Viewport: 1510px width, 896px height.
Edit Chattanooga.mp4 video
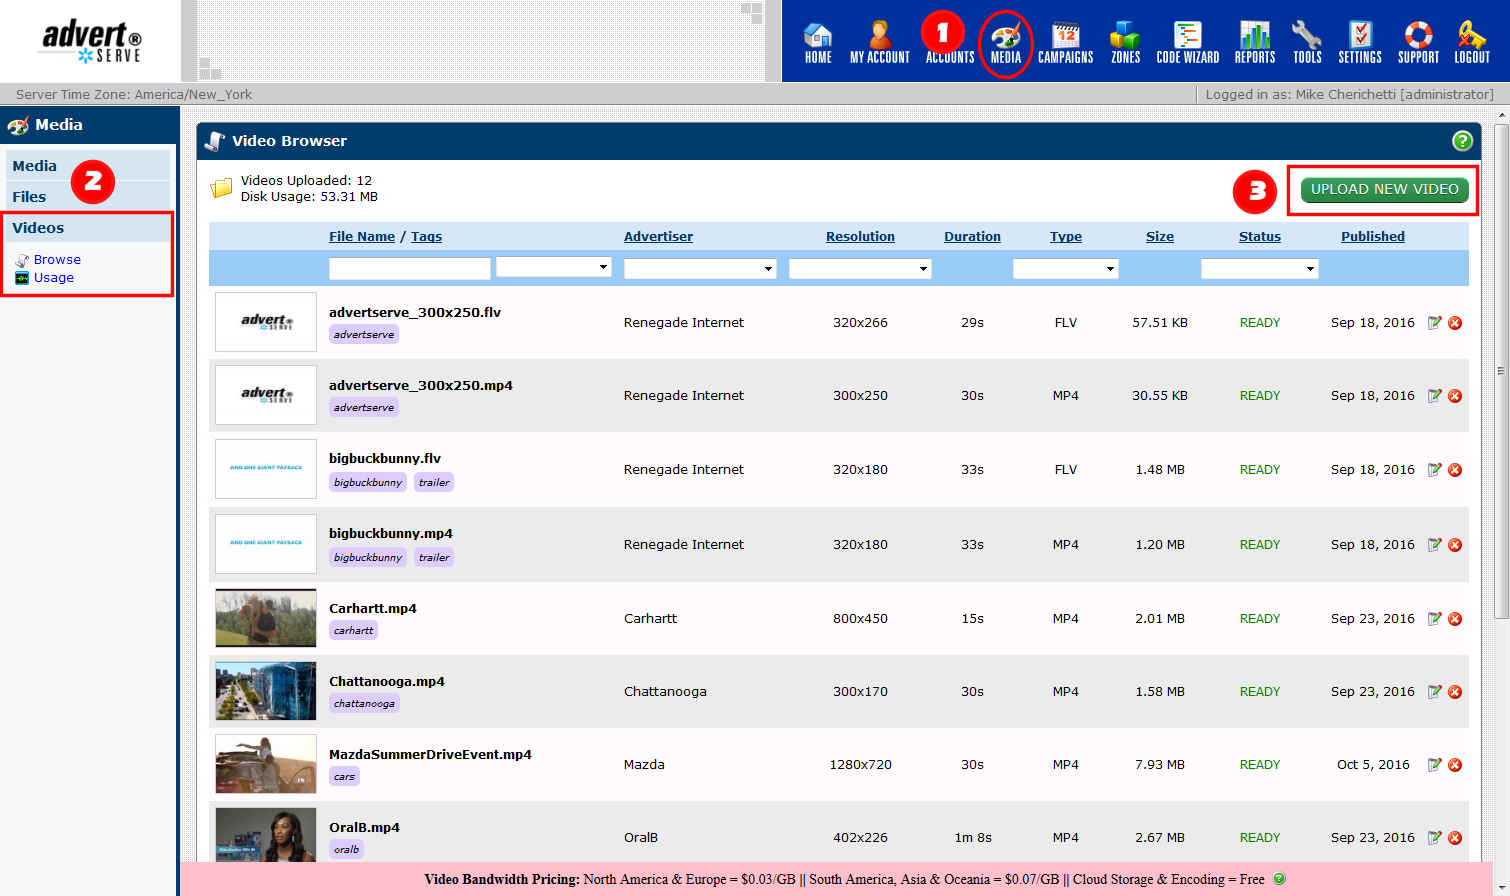click(1435, 692)
